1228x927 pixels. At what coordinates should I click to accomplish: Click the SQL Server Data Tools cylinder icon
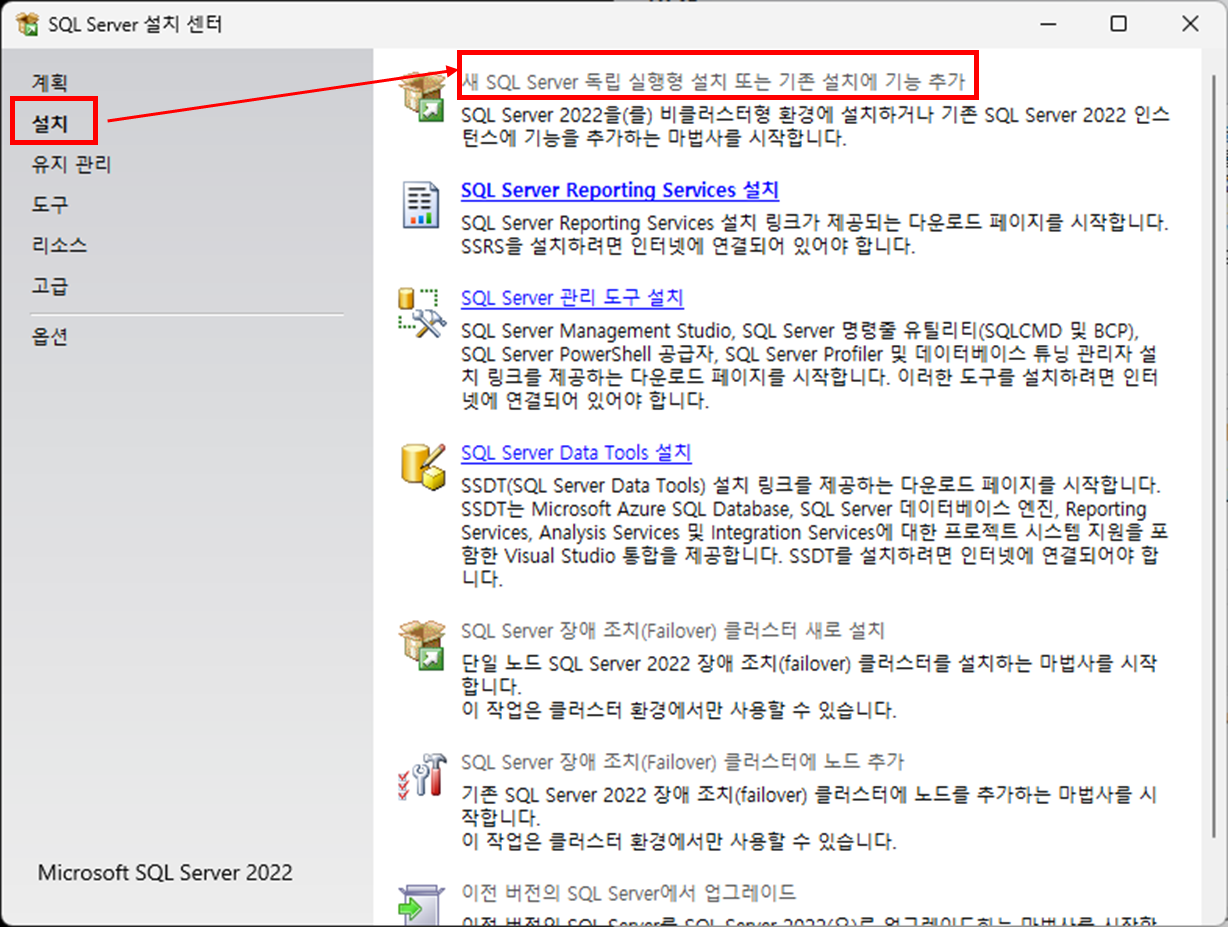[421, 466]
